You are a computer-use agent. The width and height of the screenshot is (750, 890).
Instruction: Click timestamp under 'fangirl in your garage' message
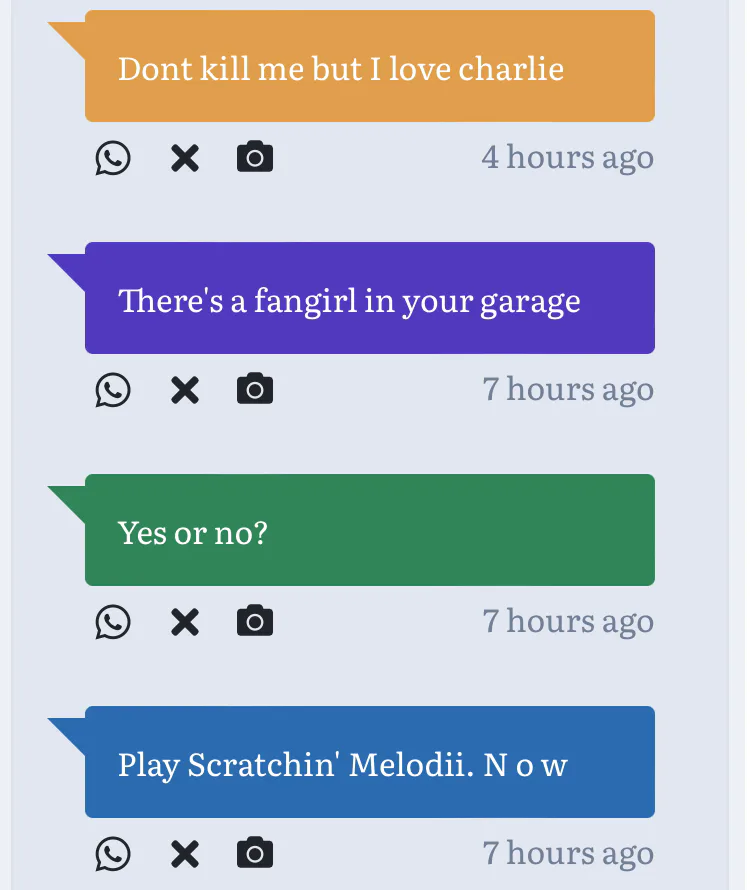(x=567, y=390)
